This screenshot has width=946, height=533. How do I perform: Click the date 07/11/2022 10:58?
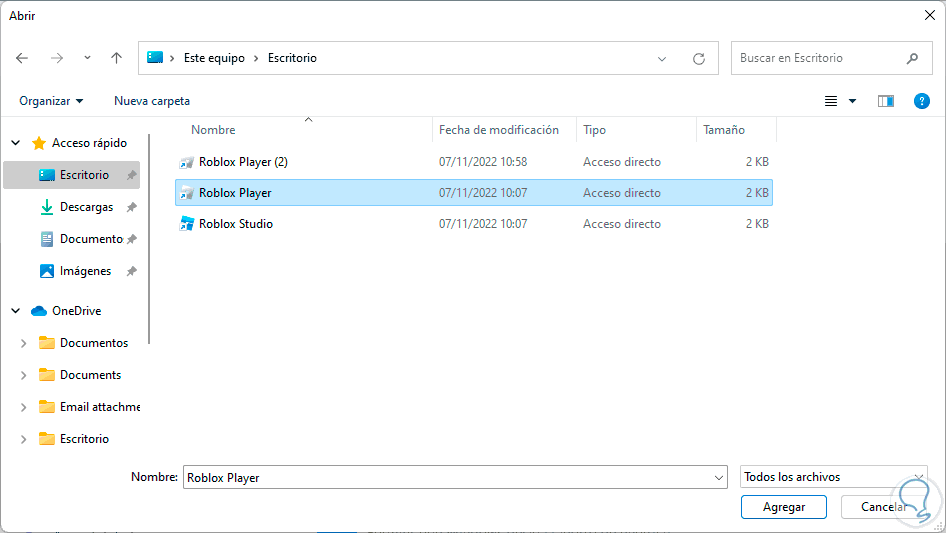483,162
